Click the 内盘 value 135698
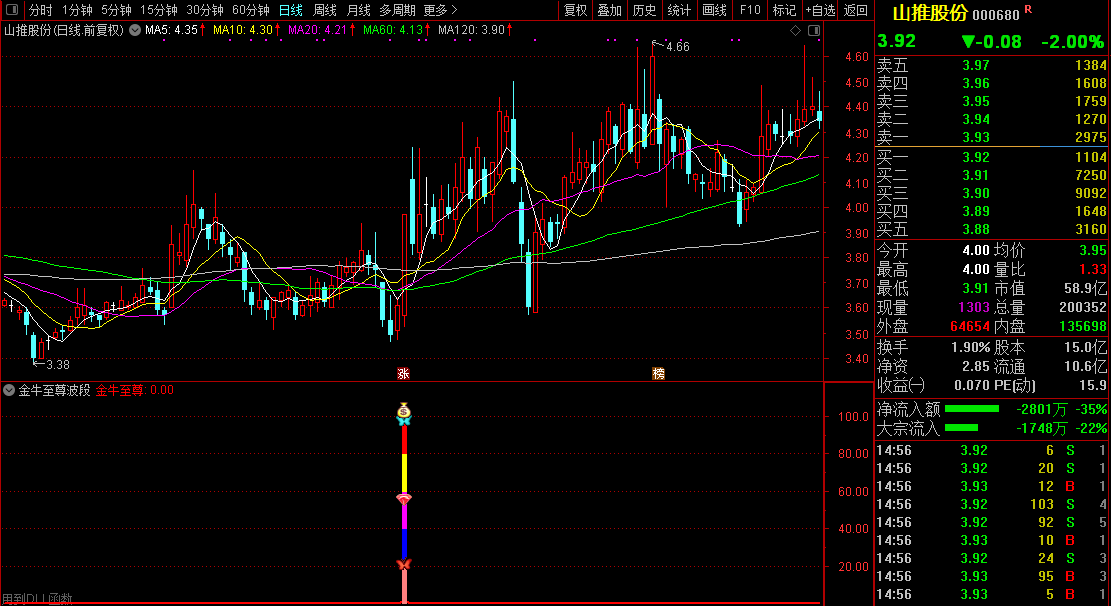Viewport: 1111px width, 606px height. pyautogui.click(x=1082, y=326)
